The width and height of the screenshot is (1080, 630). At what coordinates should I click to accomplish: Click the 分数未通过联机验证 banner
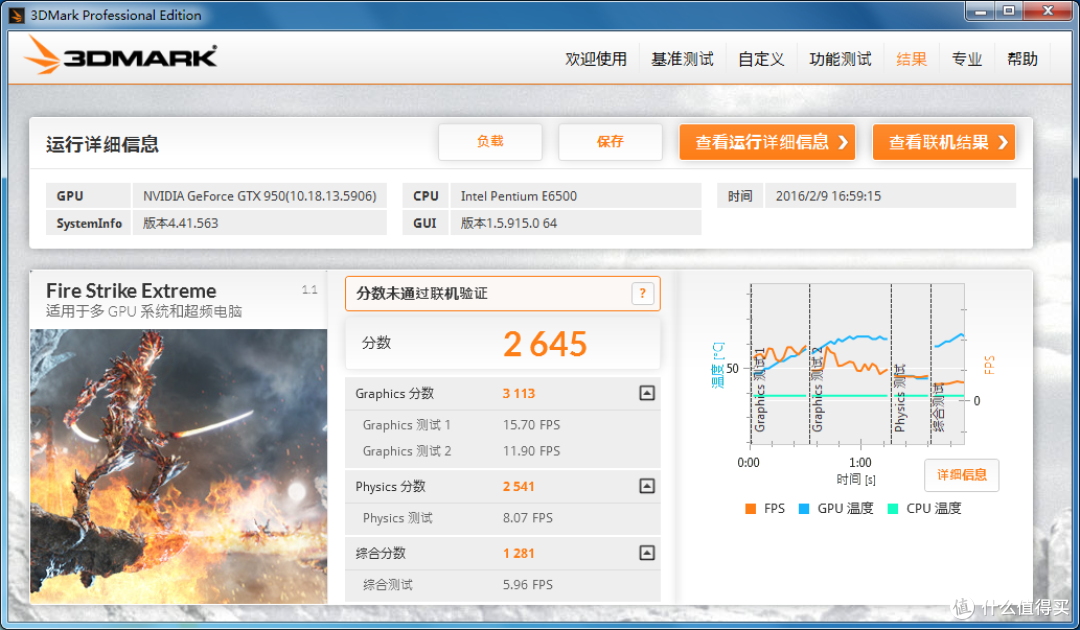click(x=503, y=294)
